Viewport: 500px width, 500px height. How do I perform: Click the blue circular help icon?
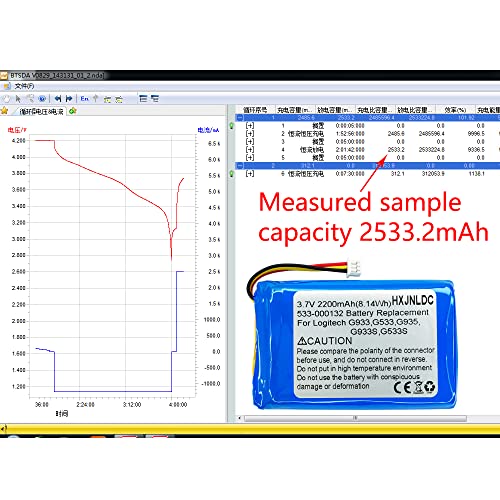(x=42, y=99)
